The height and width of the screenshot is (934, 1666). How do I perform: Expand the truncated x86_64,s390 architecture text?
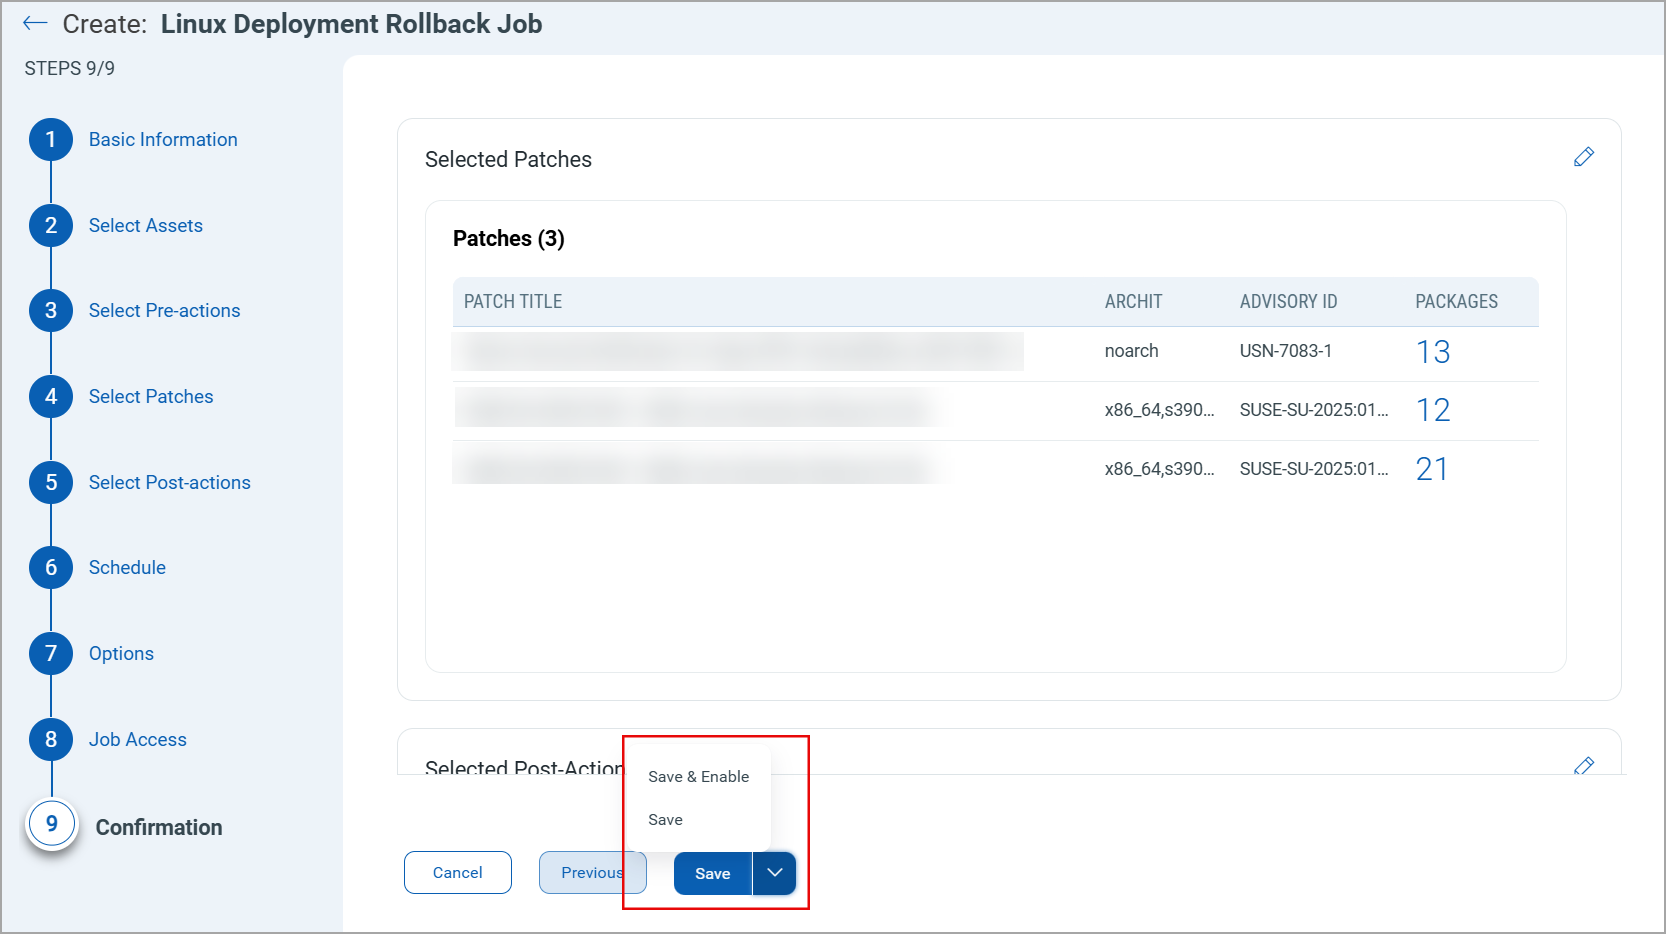click(x=1159, y=410)
